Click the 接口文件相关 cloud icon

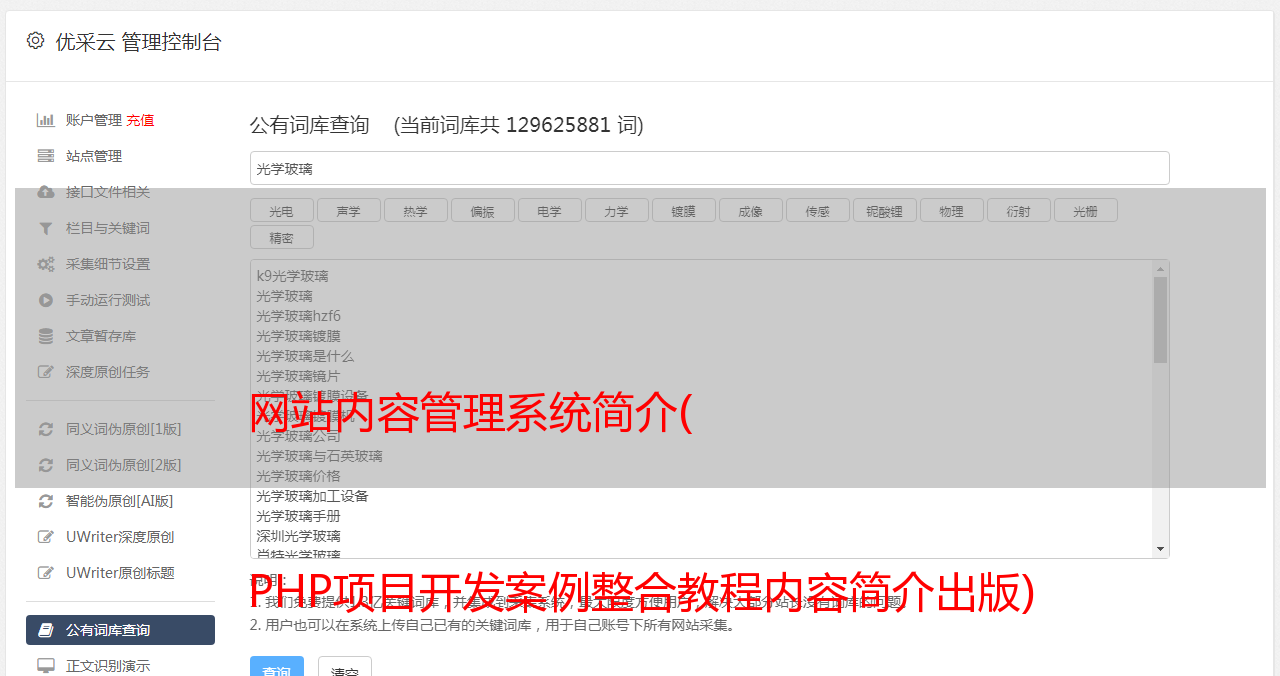point(45,192)
